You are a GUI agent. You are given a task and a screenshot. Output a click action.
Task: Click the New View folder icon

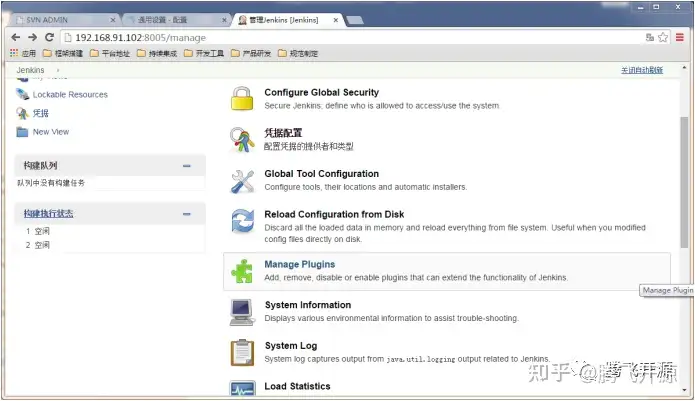coord(22,132)
